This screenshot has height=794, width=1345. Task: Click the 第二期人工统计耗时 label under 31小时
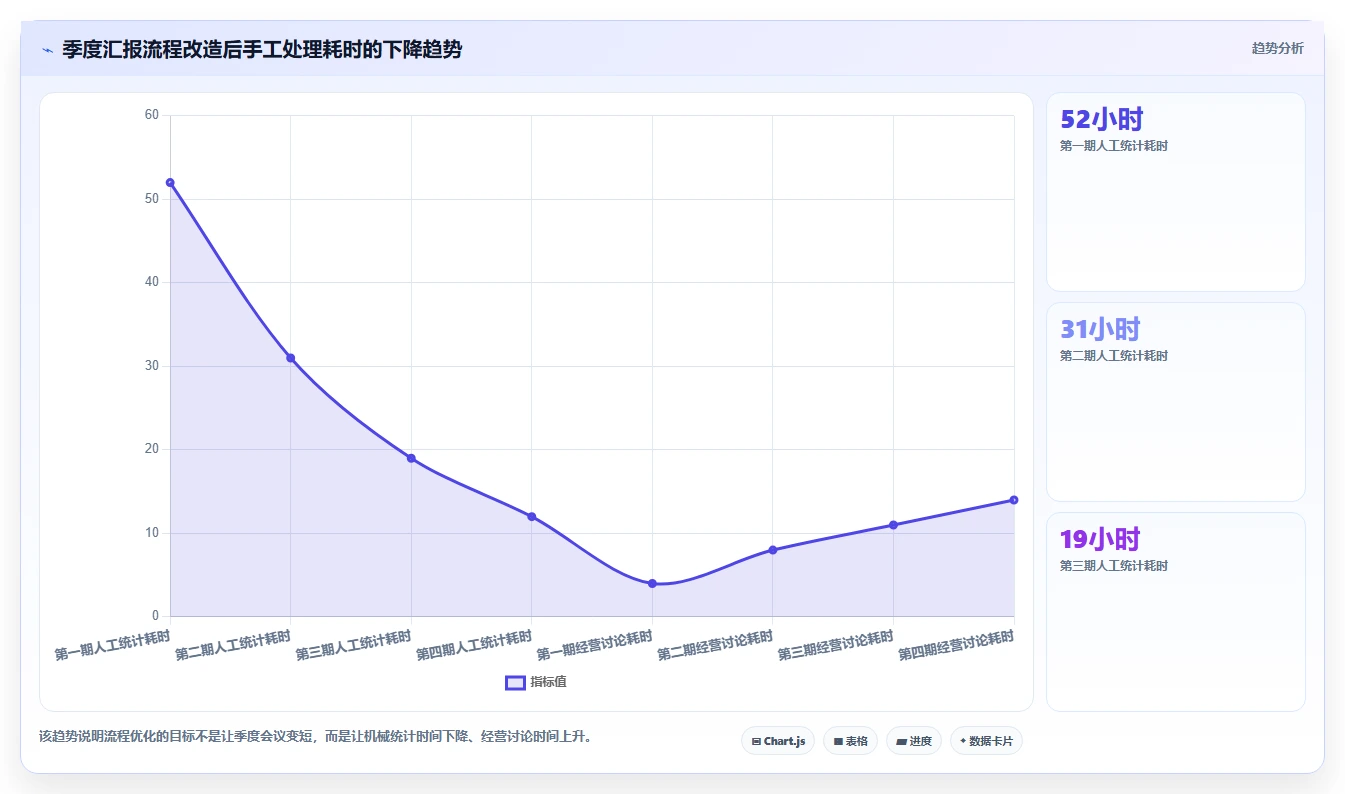[x=1114, y=356]
